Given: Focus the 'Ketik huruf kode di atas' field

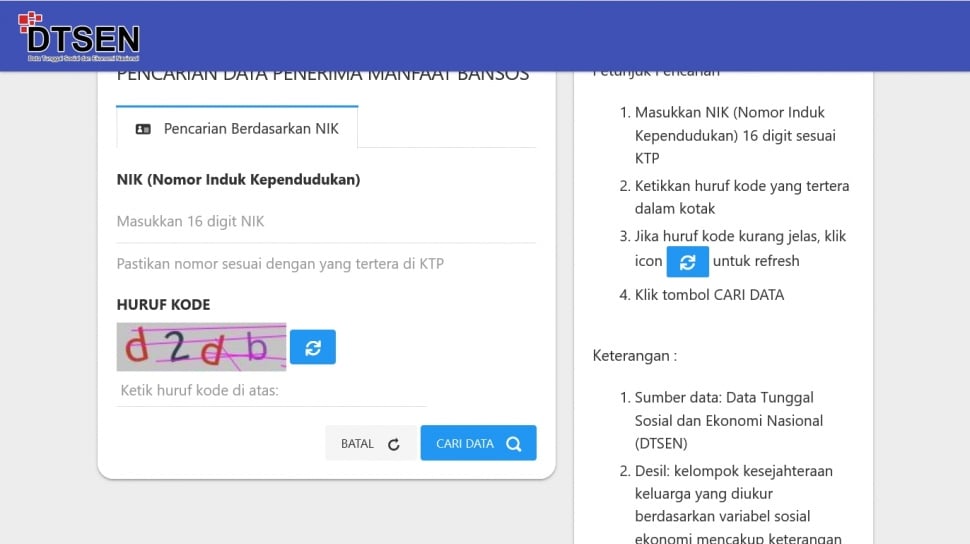Looking at the screenshot, I should pyautogui.click(x=271, y=390).
